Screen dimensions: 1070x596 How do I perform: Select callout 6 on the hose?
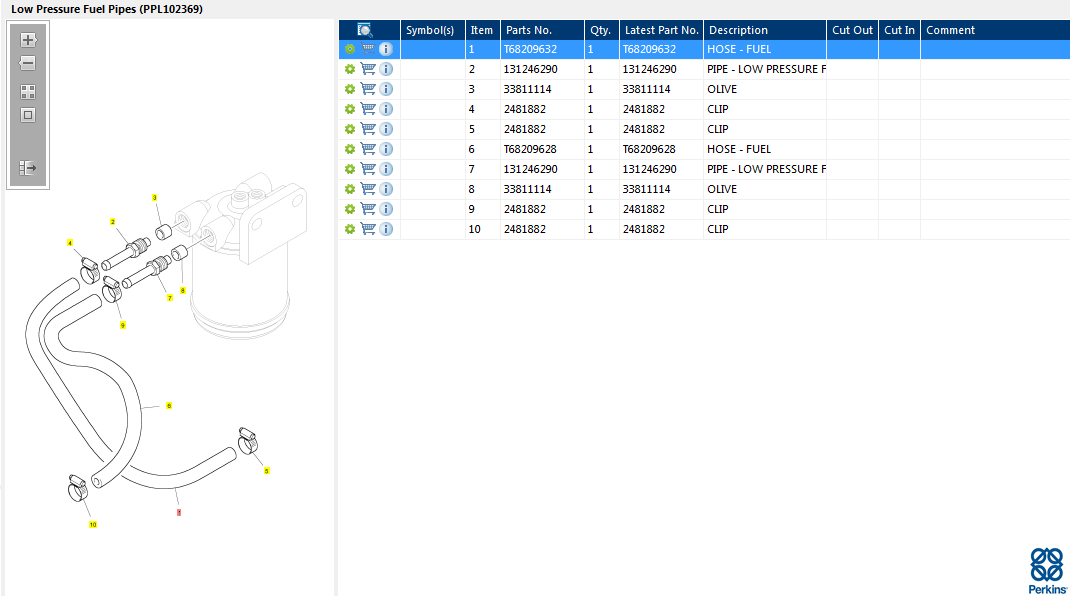pyautogui.click(x=169, y=406)
